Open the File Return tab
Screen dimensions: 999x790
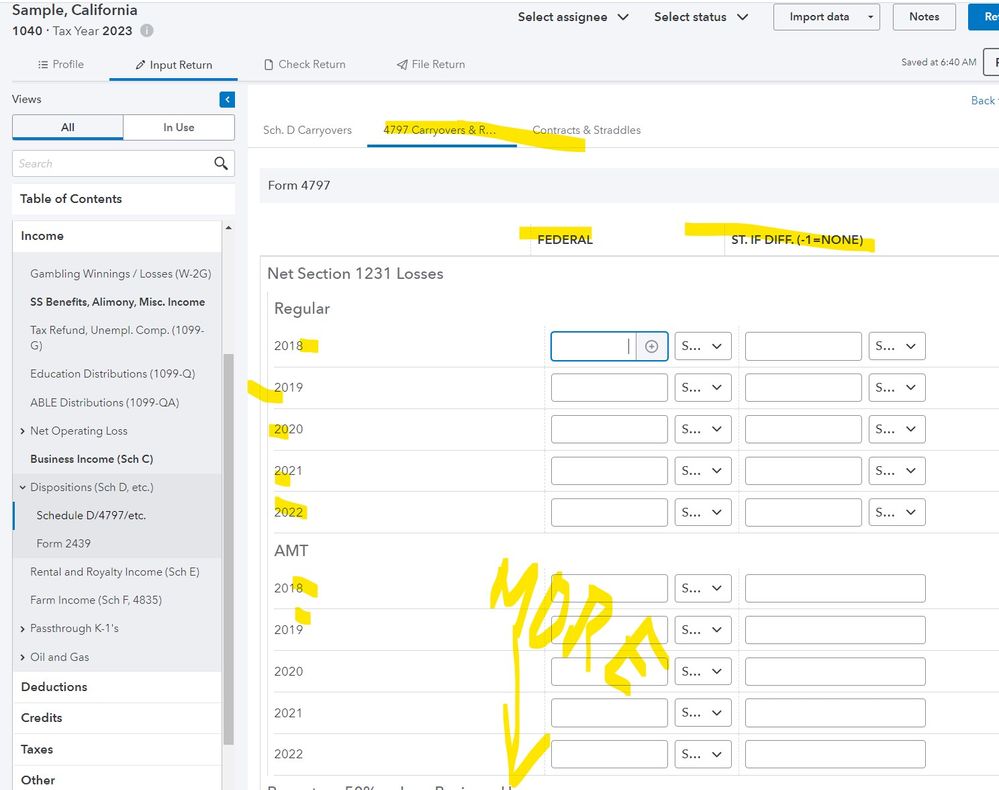431,64
